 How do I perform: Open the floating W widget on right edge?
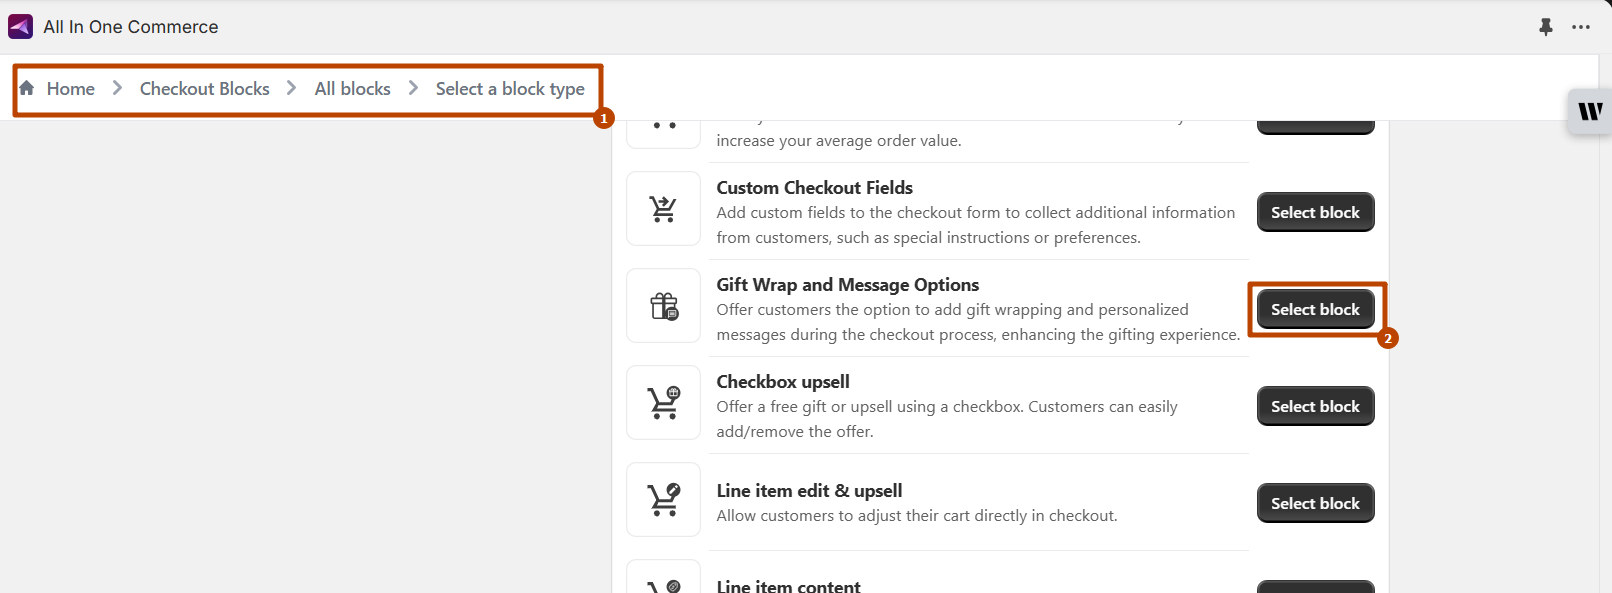pos(1589,111)
